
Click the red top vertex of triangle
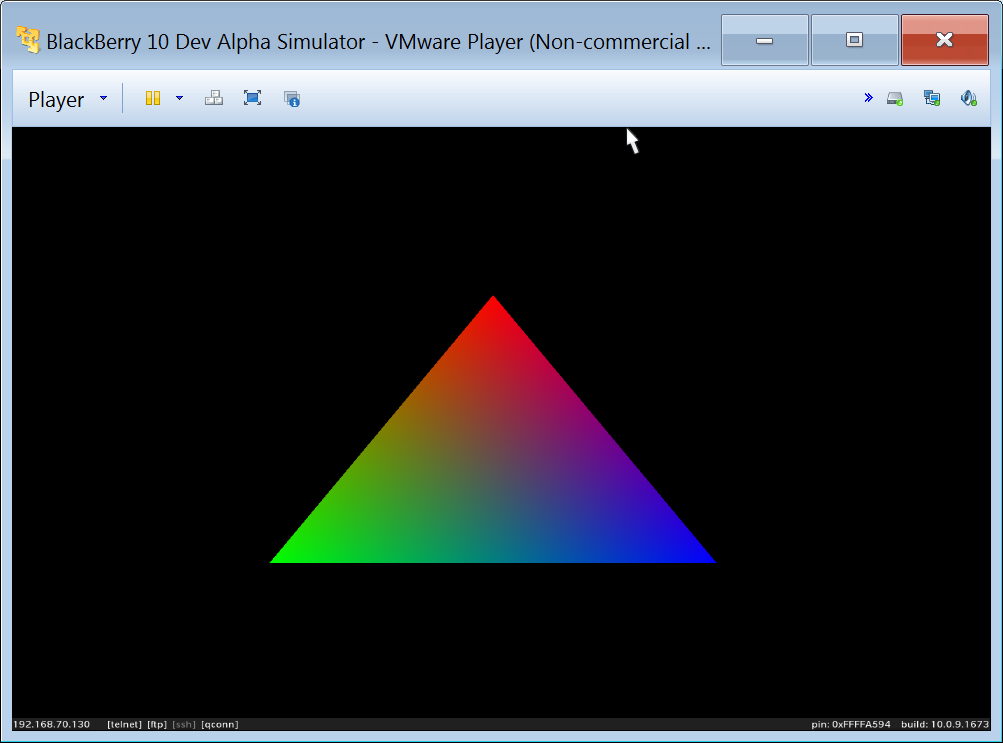[x=493, y=303]
